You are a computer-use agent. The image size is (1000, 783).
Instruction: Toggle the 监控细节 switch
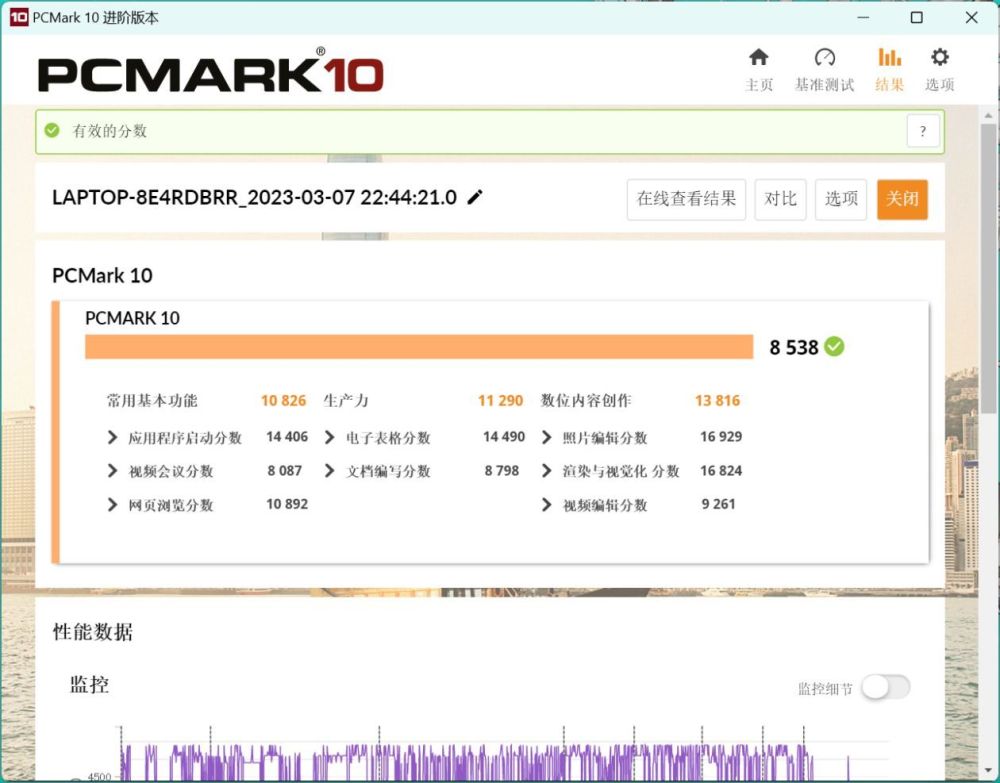click(885, 687)
